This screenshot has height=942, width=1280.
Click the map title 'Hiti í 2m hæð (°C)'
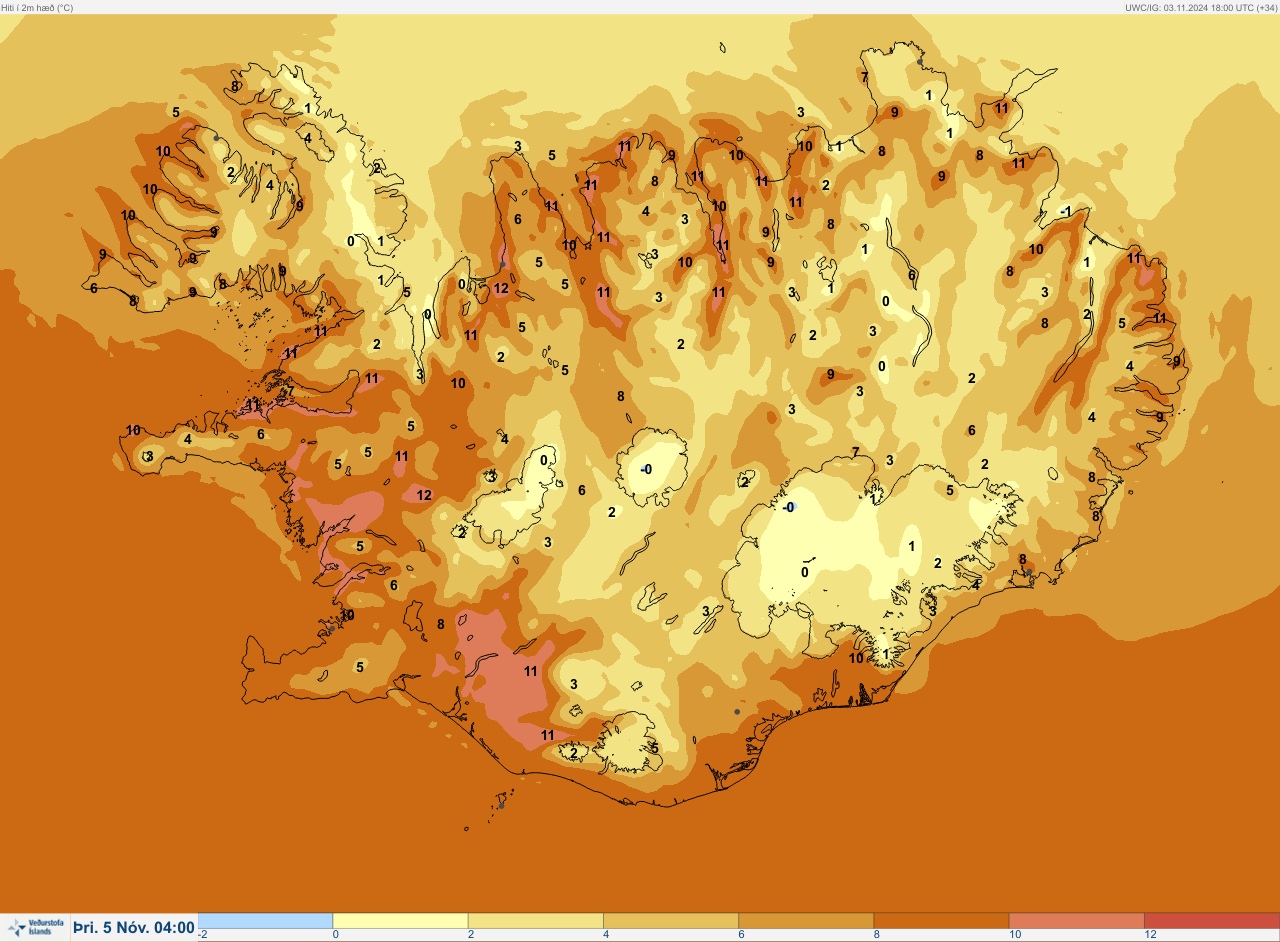click(x=39, y=7)
